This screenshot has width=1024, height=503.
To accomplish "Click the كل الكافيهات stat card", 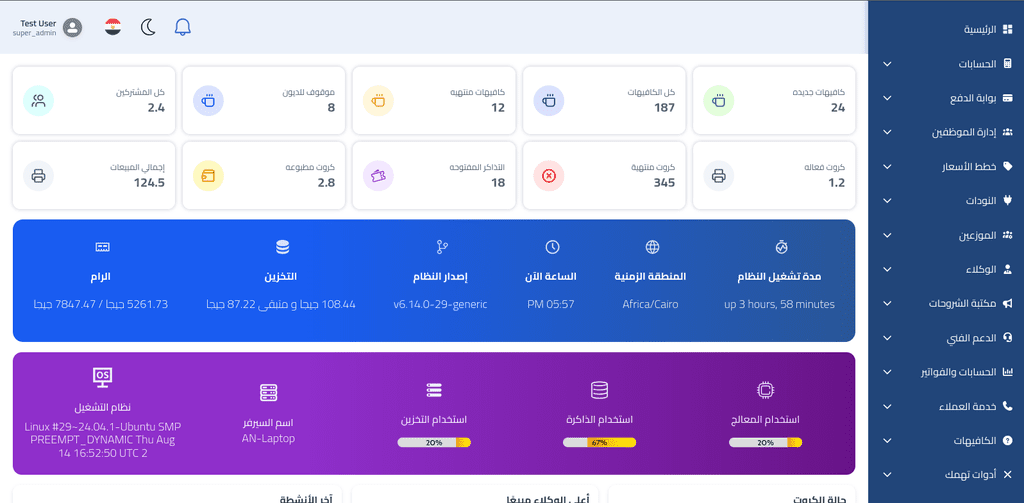I will pyautogui.click(x=604, y=101).
